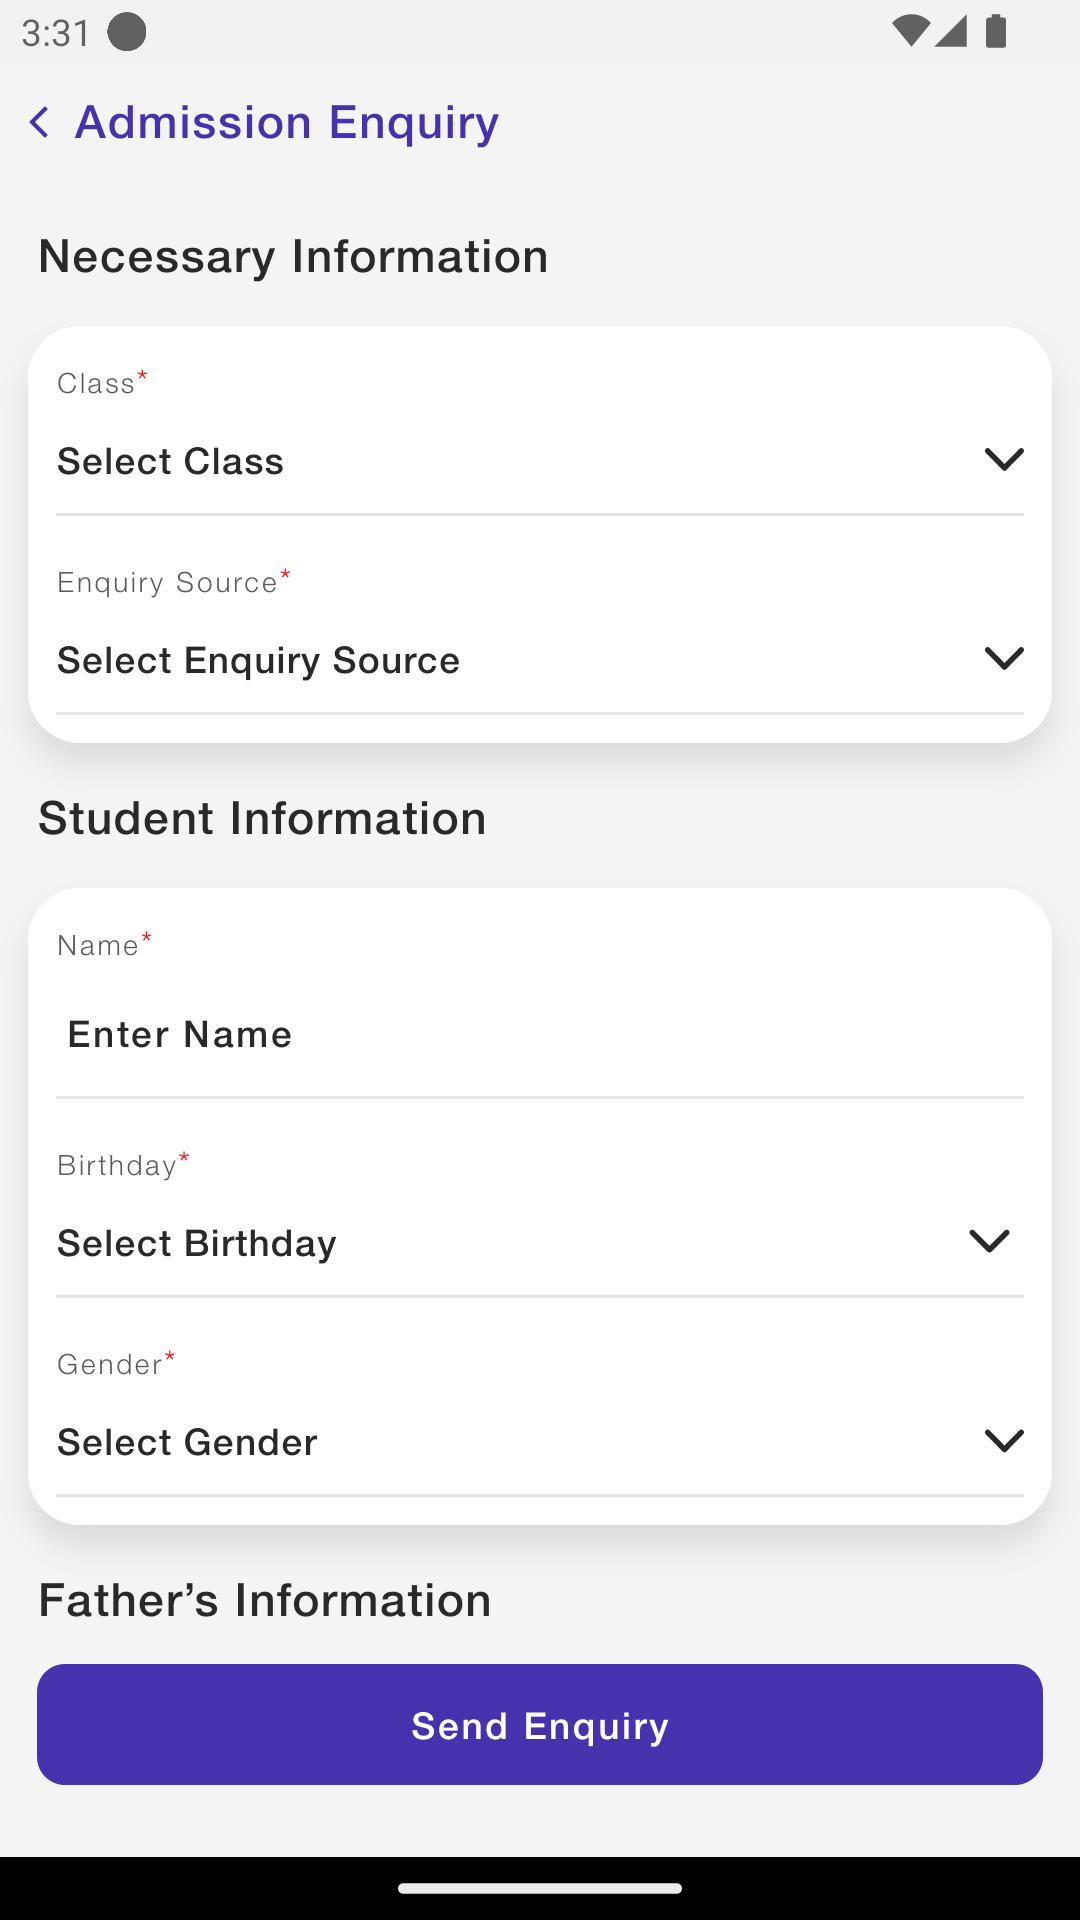
Task: Tap the Wi-Fi status icon
Action: tap(909, 32)
